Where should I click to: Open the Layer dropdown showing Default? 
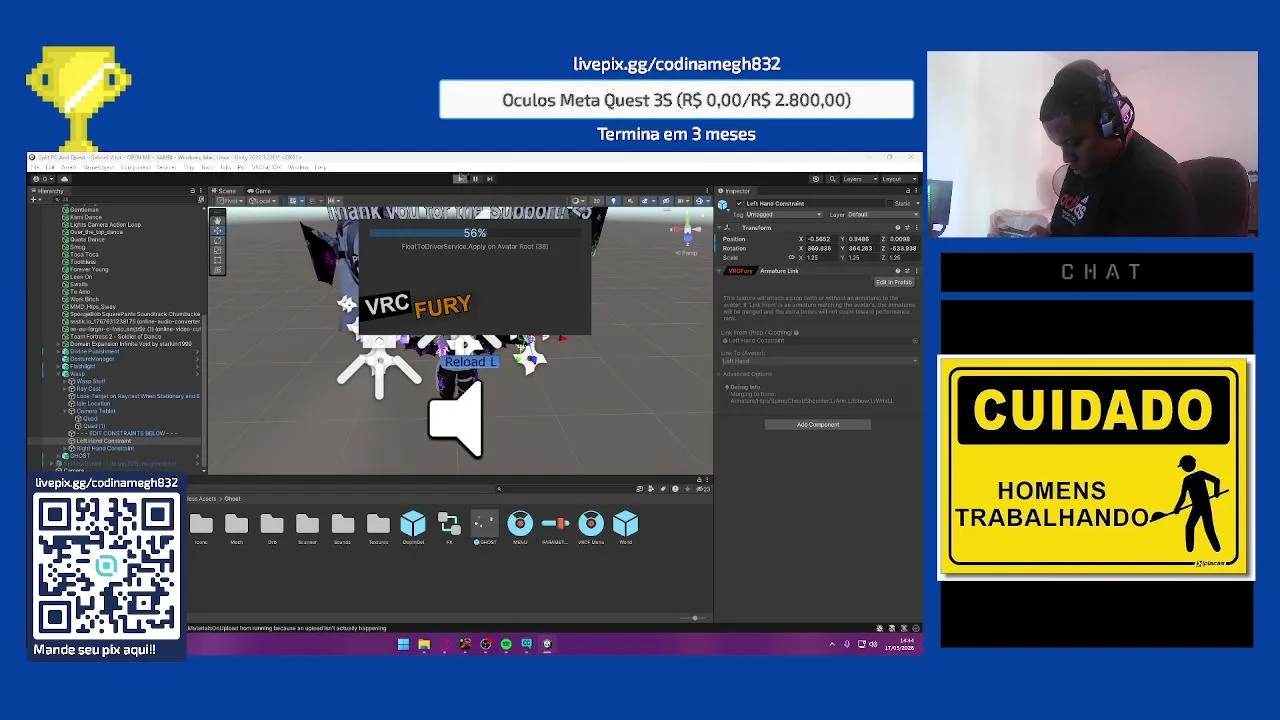pos(883,214)
